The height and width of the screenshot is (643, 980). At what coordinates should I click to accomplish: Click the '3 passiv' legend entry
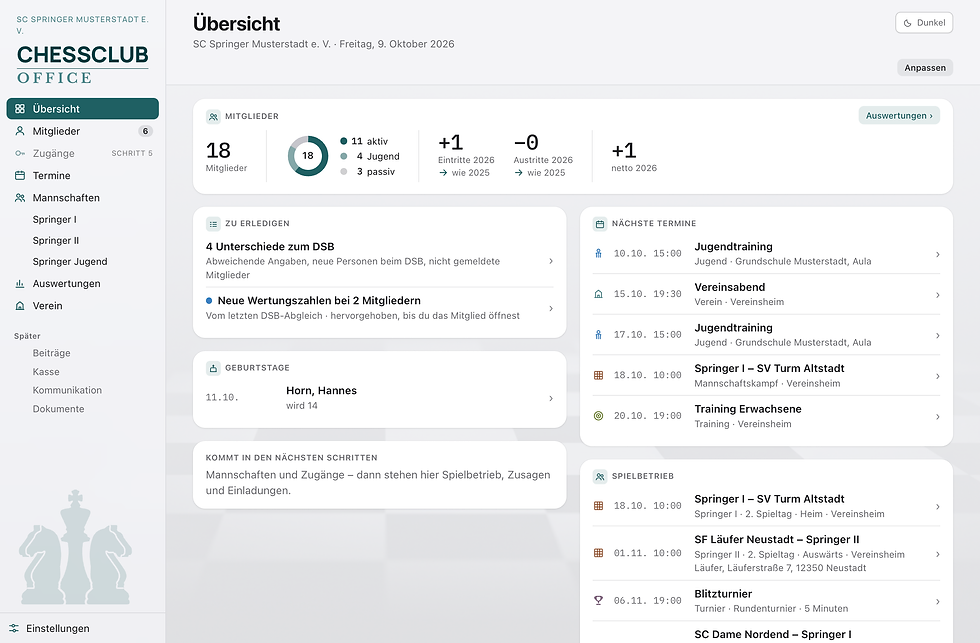tap(368, 171)
